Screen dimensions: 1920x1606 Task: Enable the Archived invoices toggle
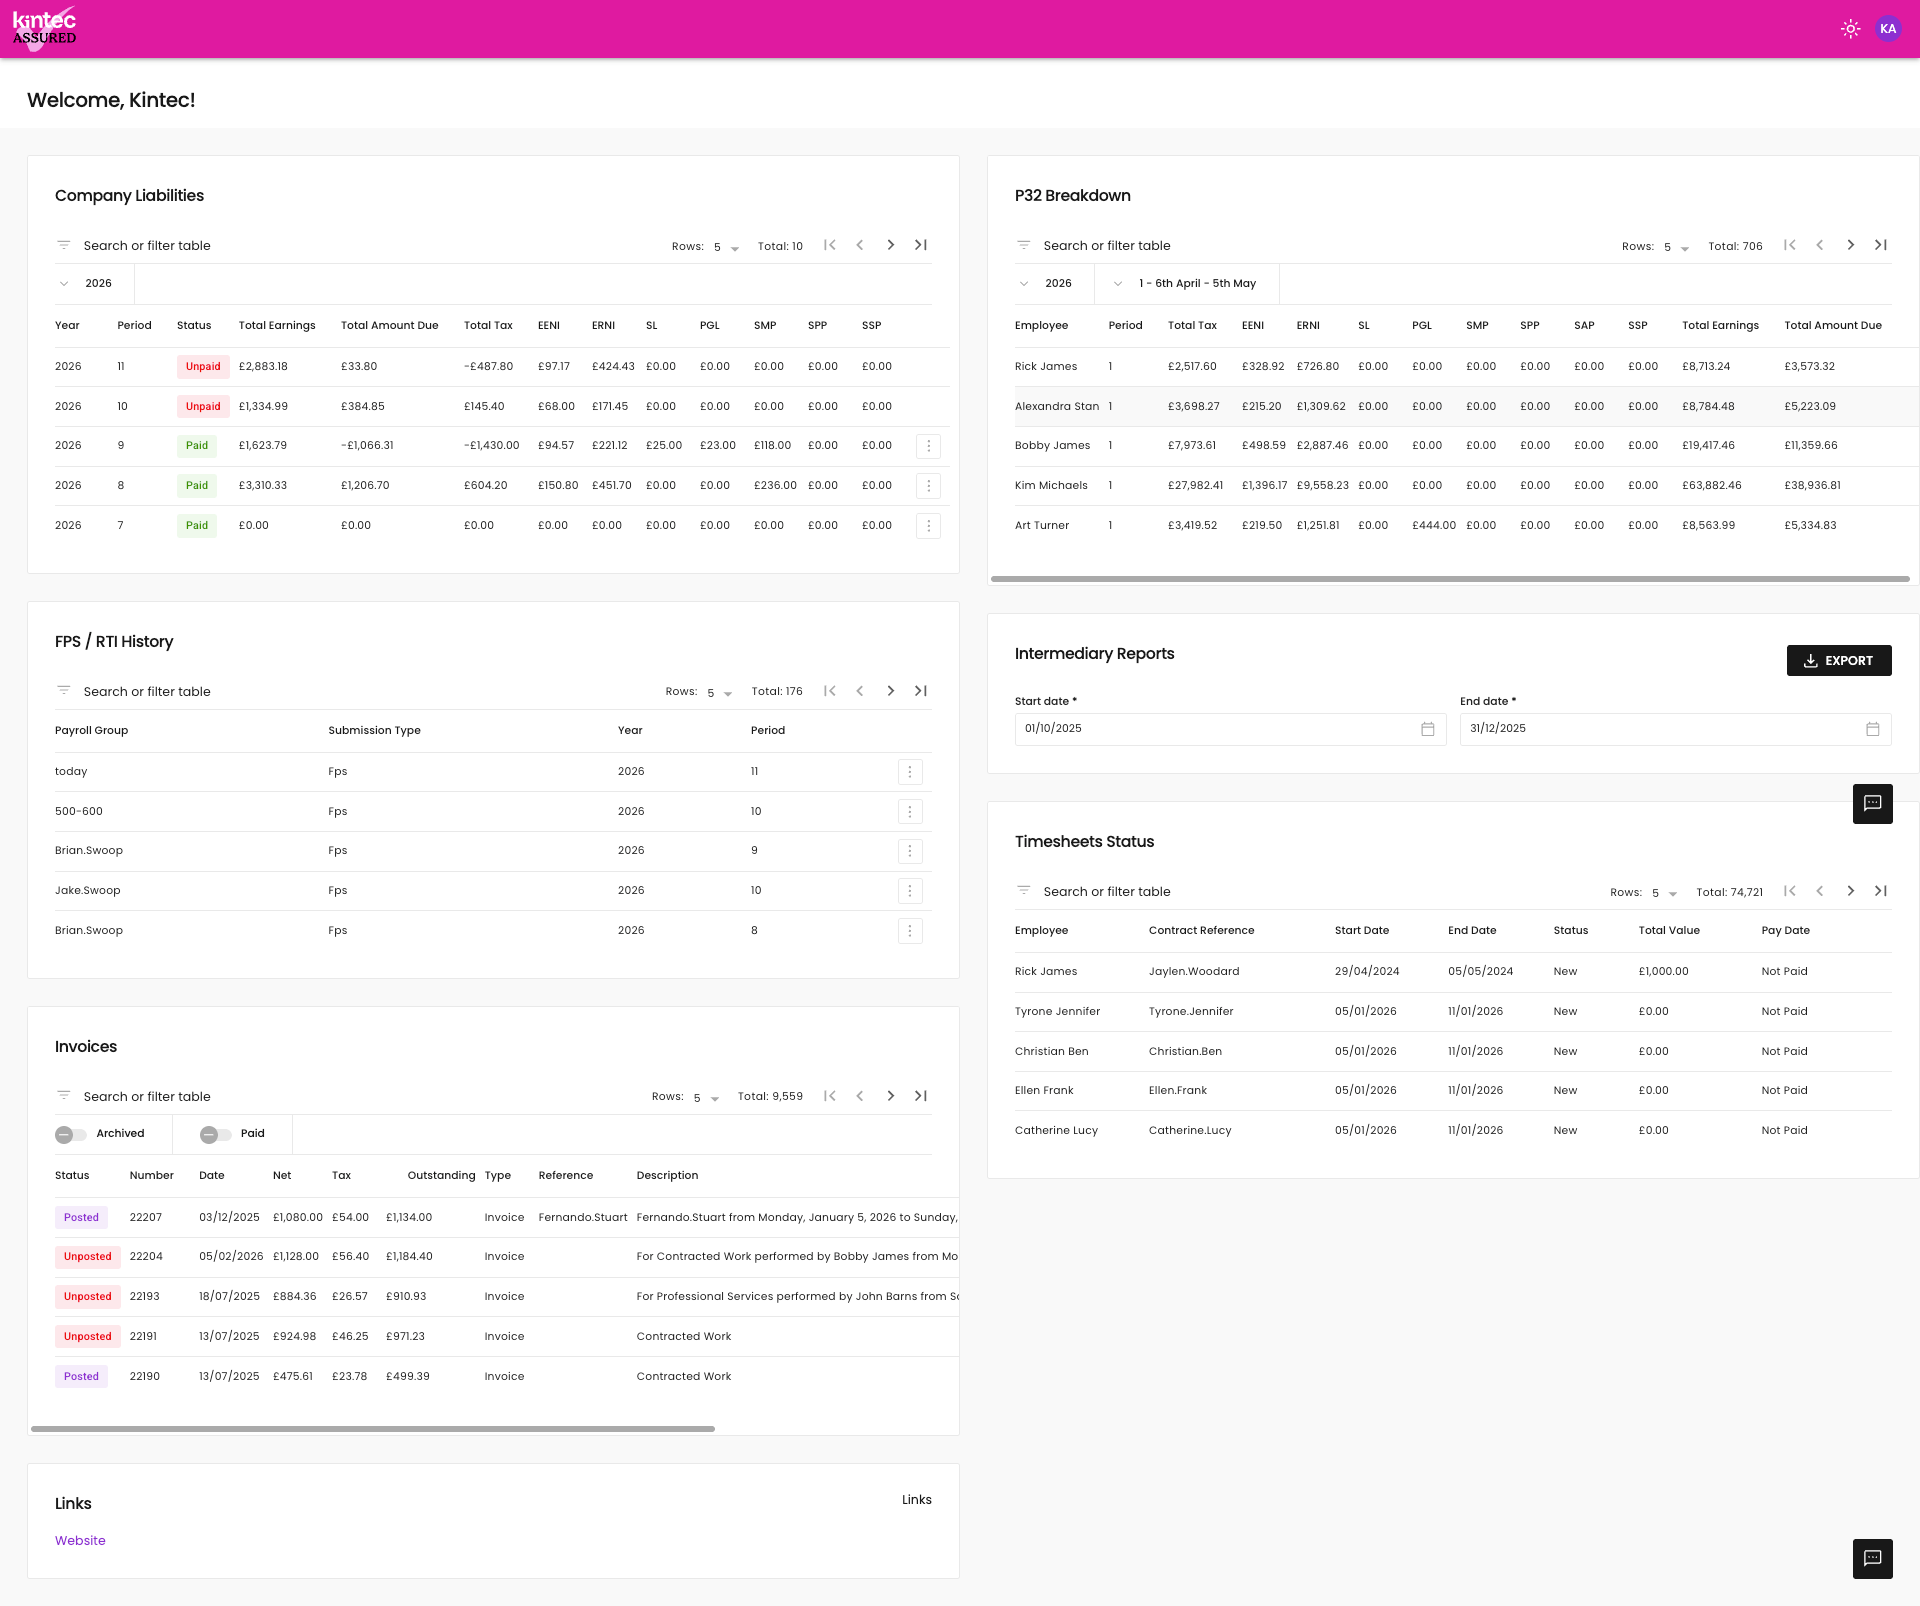tap(70, 1134)
